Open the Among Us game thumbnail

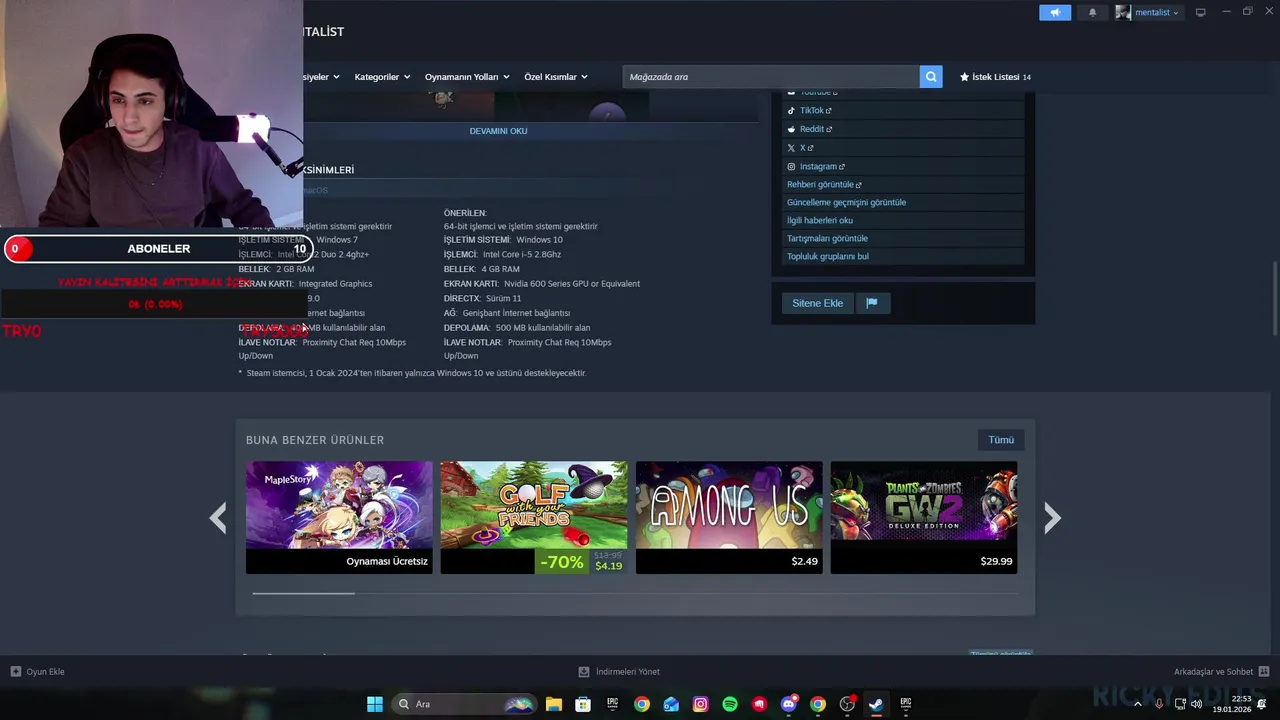pos(729,505)
